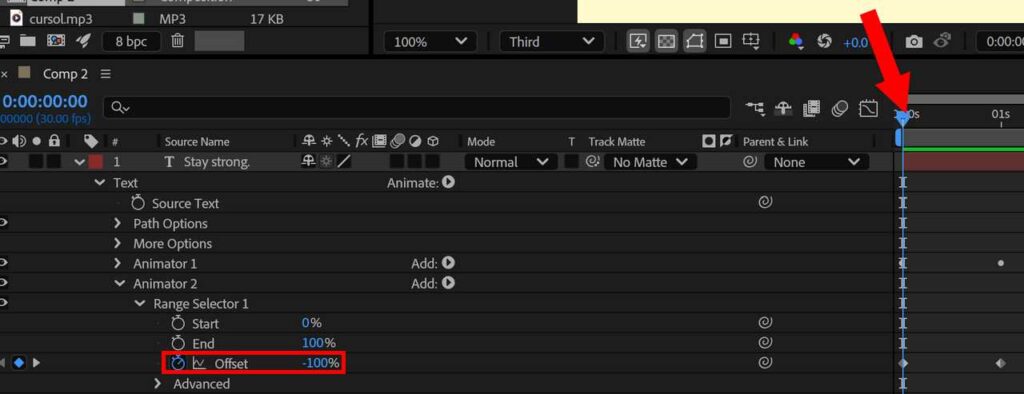Create a new composition from the Project panel
Screen dimensions: 1024x394
pyautogui.click(x=56, y=41)
